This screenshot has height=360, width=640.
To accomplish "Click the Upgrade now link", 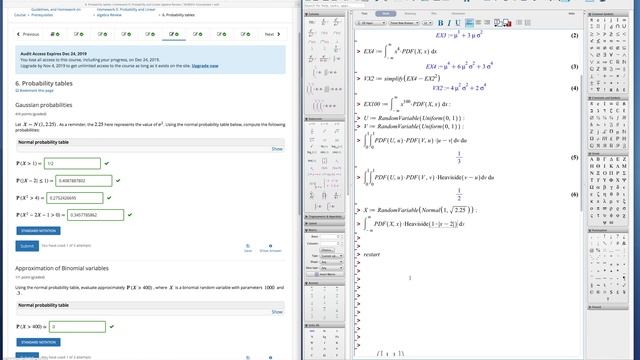I will pyautogui.click(x=205, y=66).
